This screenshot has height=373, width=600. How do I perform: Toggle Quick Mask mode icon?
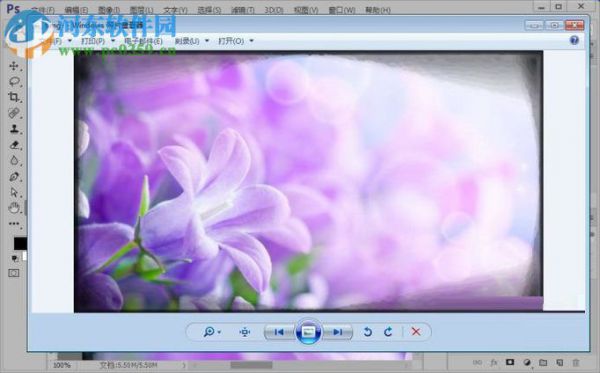(x=14, y=273)
